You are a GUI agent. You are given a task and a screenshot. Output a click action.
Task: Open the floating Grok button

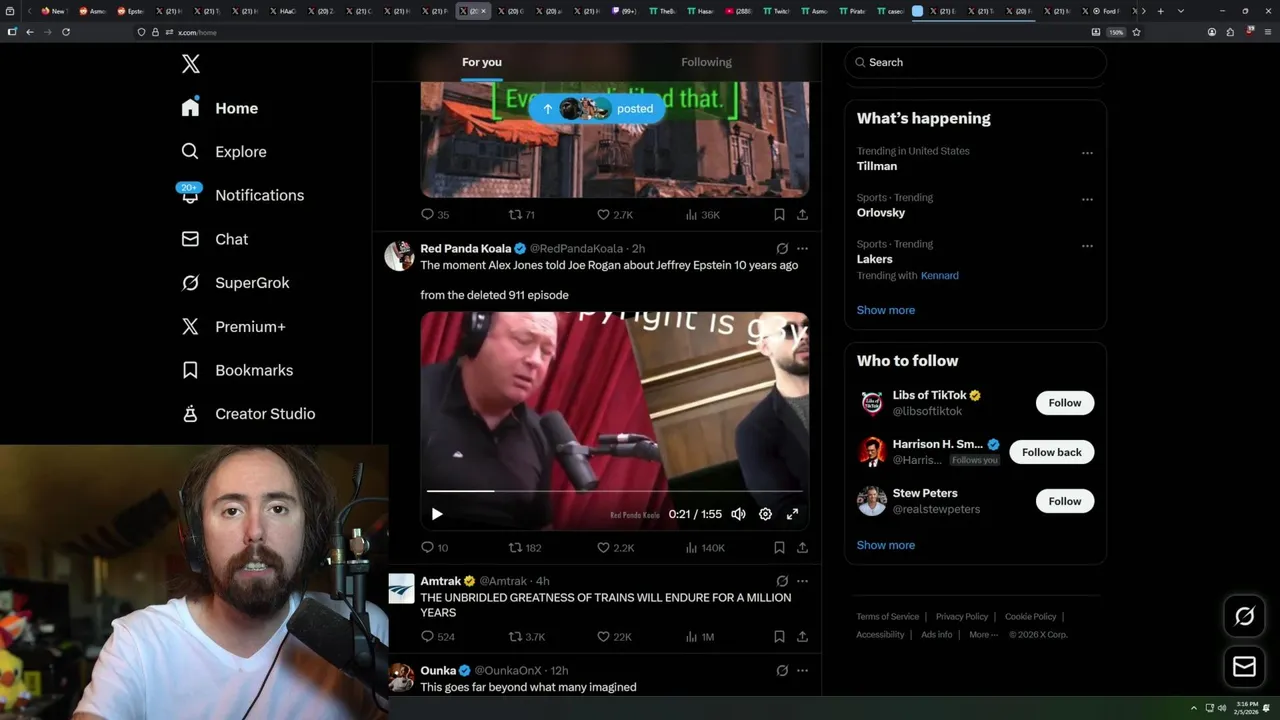1245,617
